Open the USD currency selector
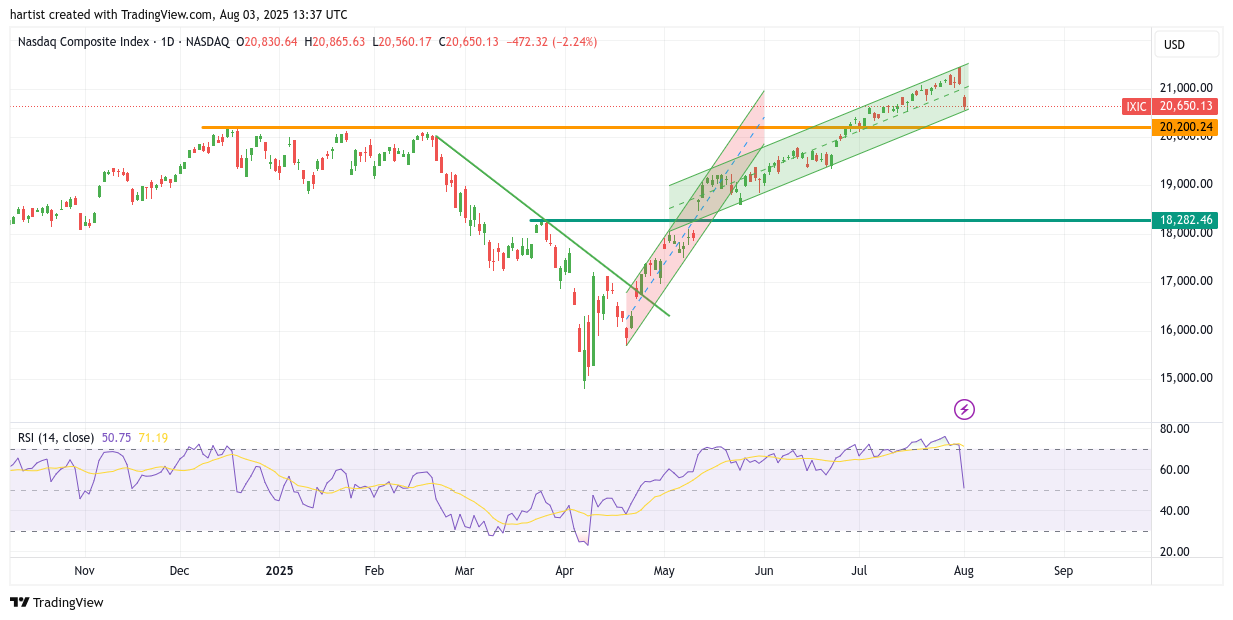This screenshot has width=1233, height=620. 1187,44
